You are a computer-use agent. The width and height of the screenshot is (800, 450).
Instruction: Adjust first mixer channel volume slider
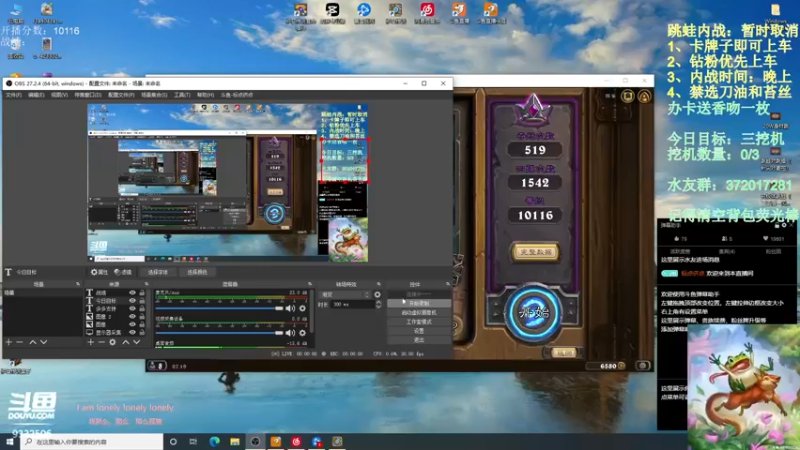tap(219, 308)
